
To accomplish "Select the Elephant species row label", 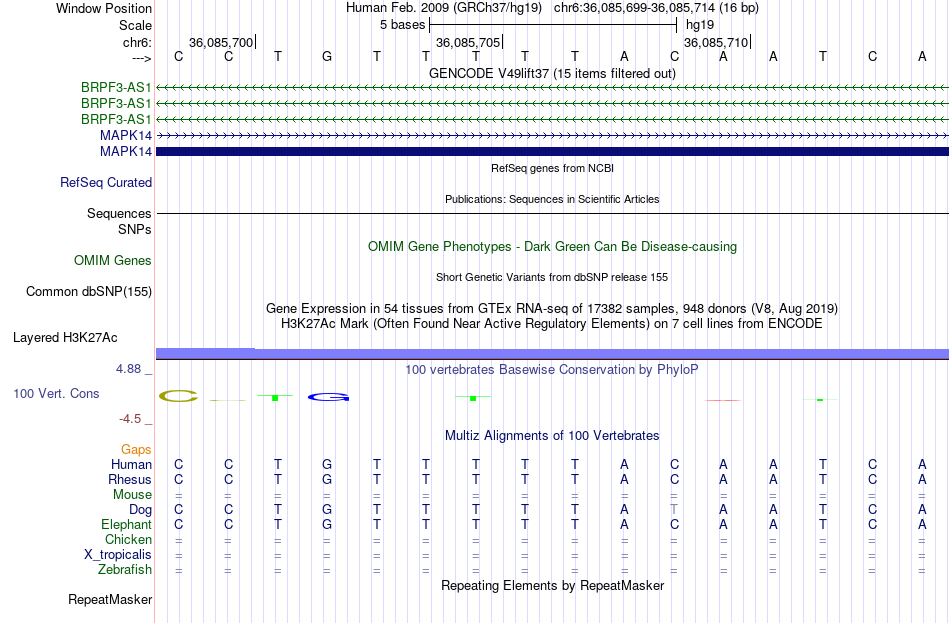I will click(x=127, y=525).
